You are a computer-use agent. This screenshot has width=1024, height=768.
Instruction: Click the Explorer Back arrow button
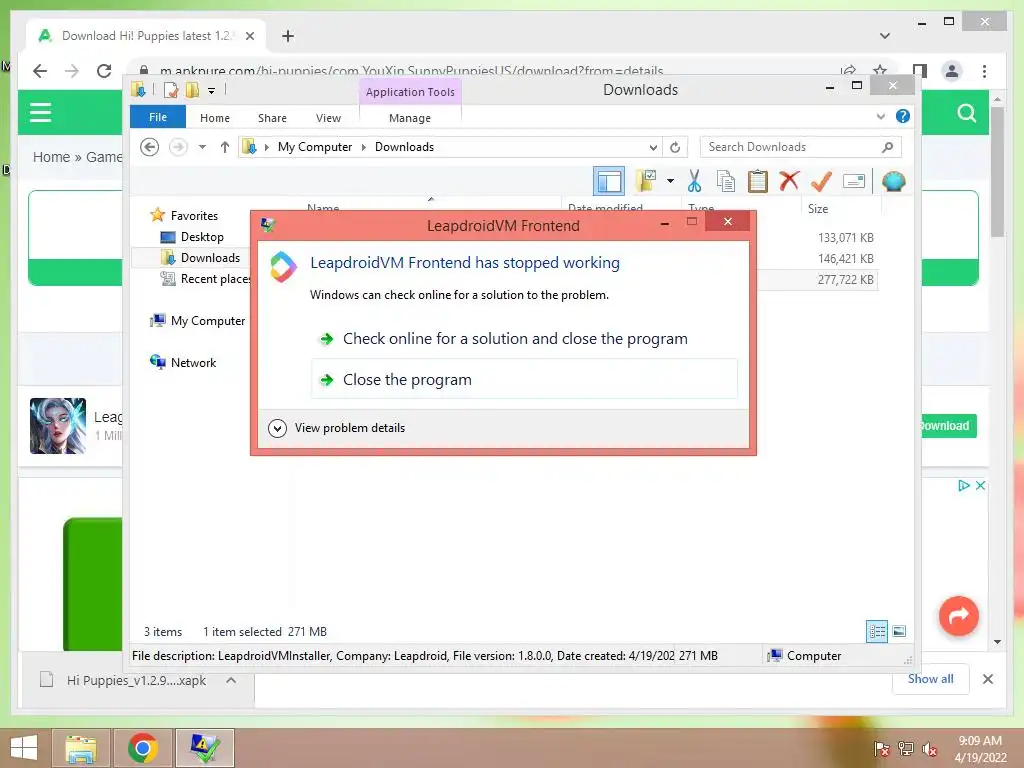click(150, 147)
